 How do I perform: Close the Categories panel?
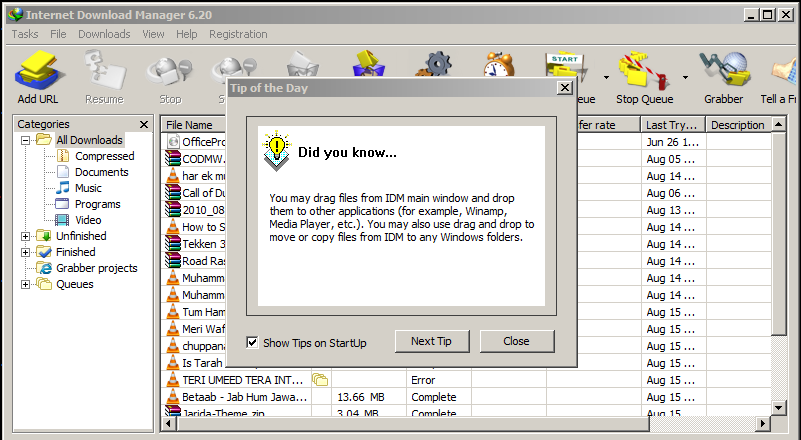tap(144, 124)
